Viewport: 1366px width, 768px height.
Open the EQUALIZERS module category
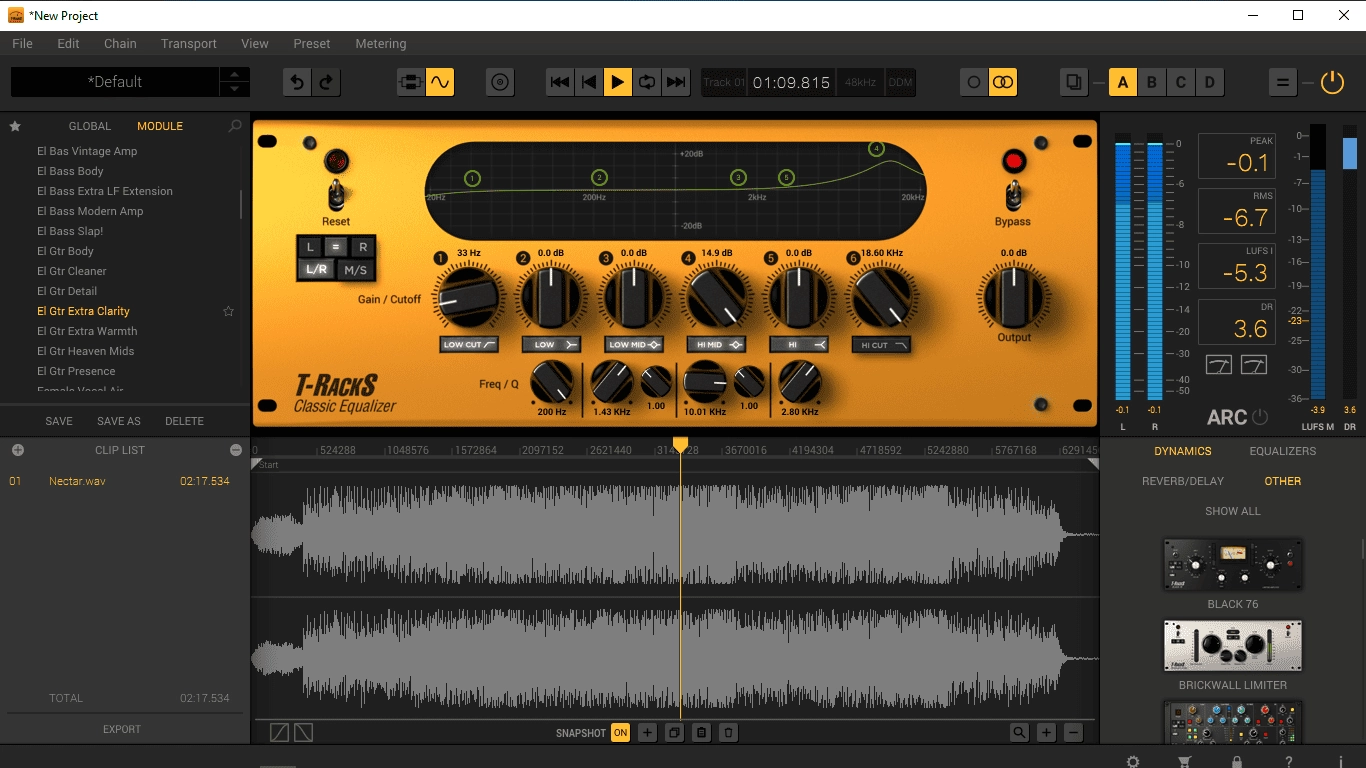(1283, 451)
